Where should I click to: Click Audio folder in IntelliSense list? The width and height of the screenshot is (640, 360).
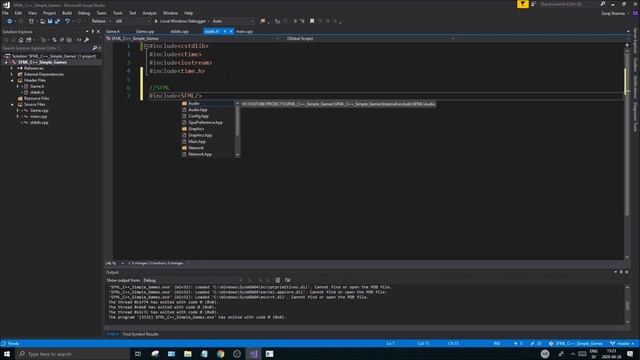193,104
